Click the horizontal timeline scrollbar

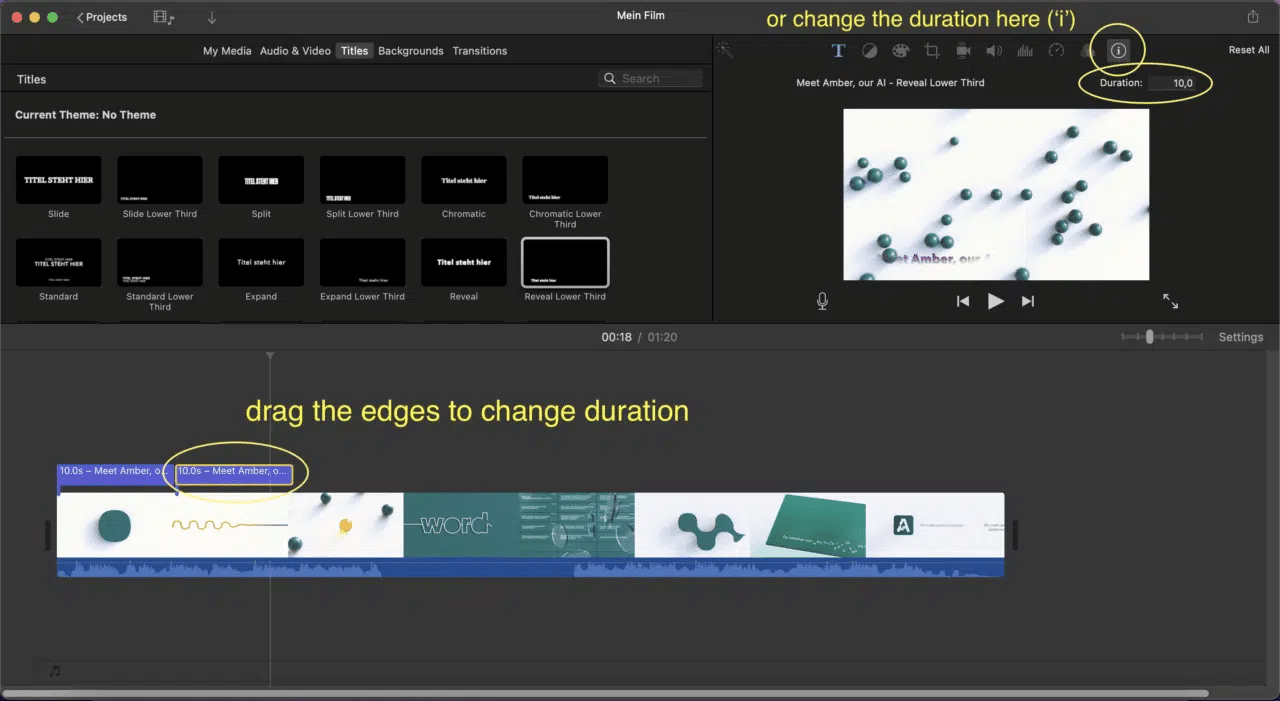click(x=605, y=693)
